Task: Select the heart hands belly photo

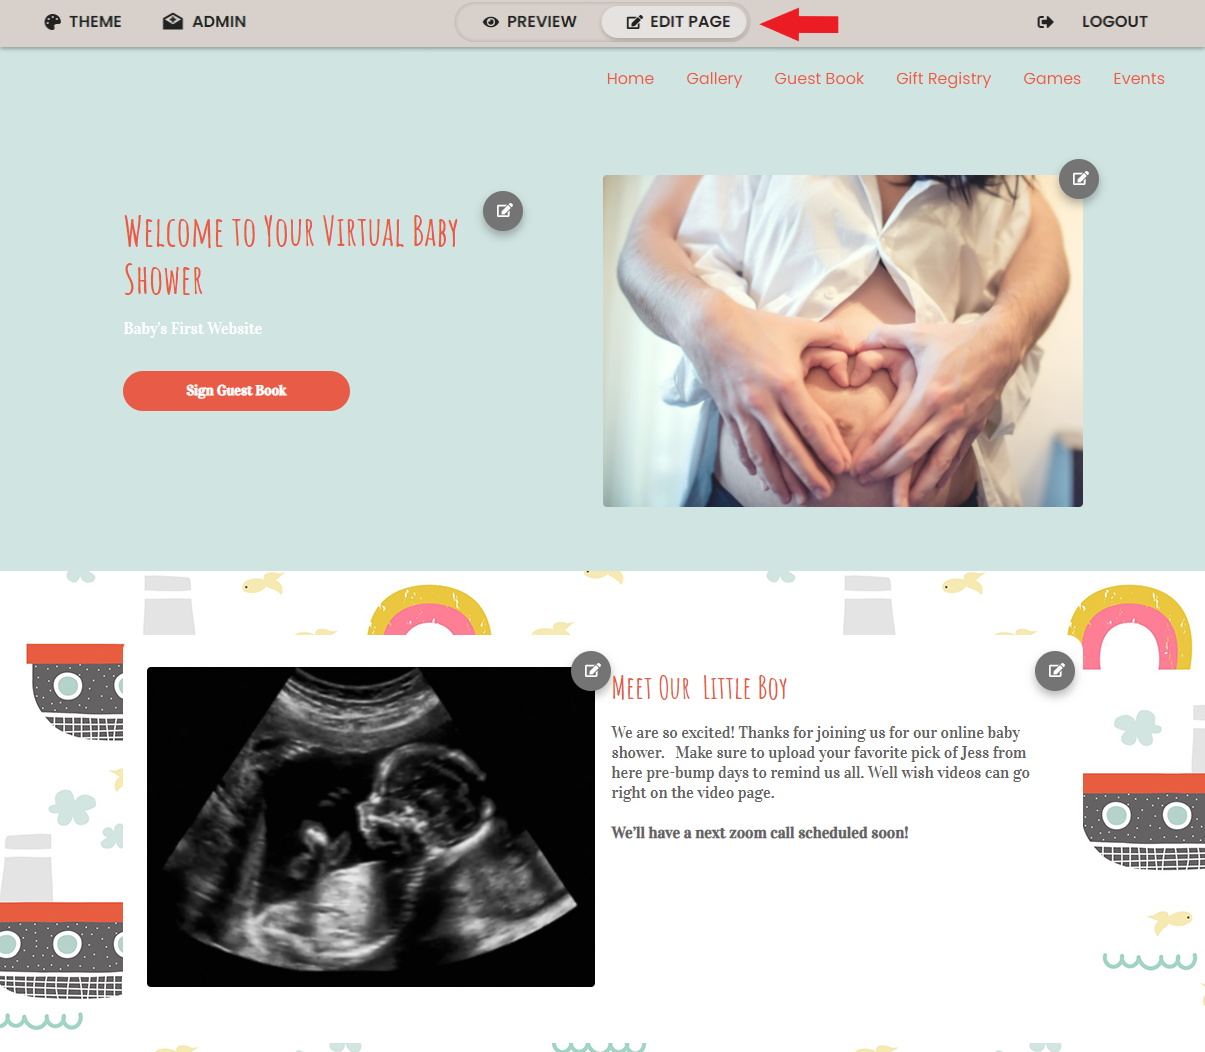Action: [x=843, y=341]
